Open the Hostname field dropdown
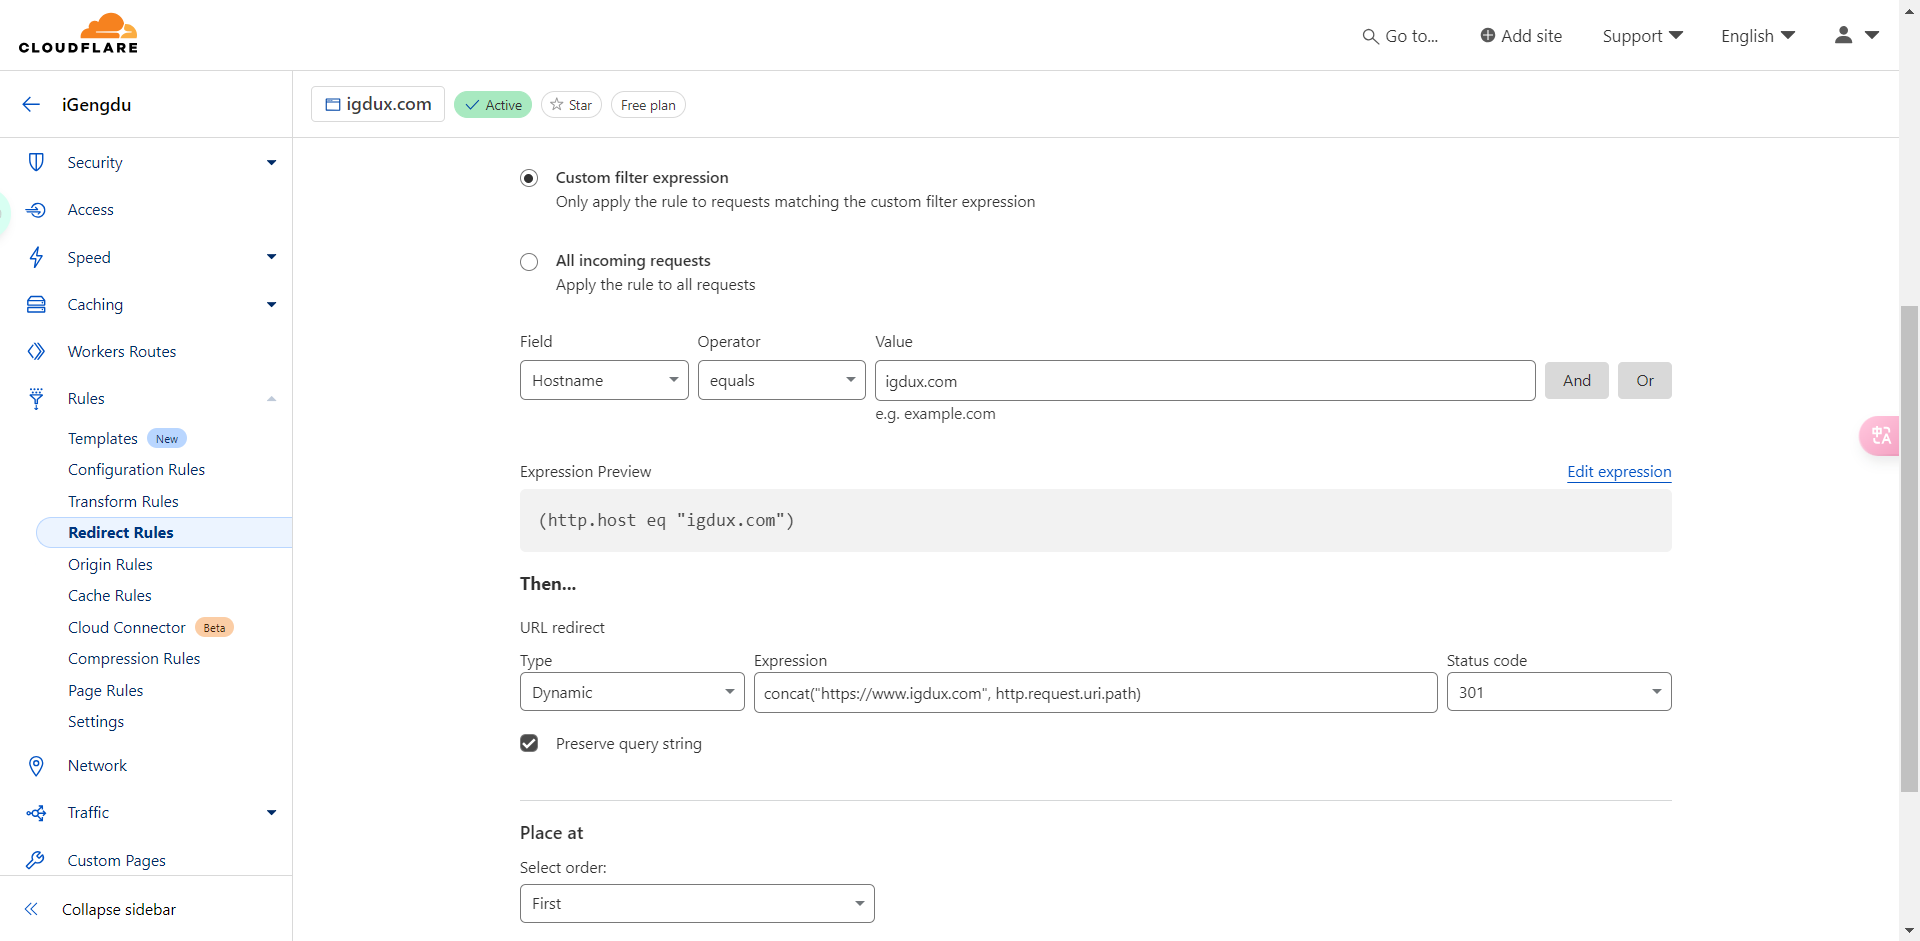The height and width of the screenshot is (941, 1920). coord(604,380)
